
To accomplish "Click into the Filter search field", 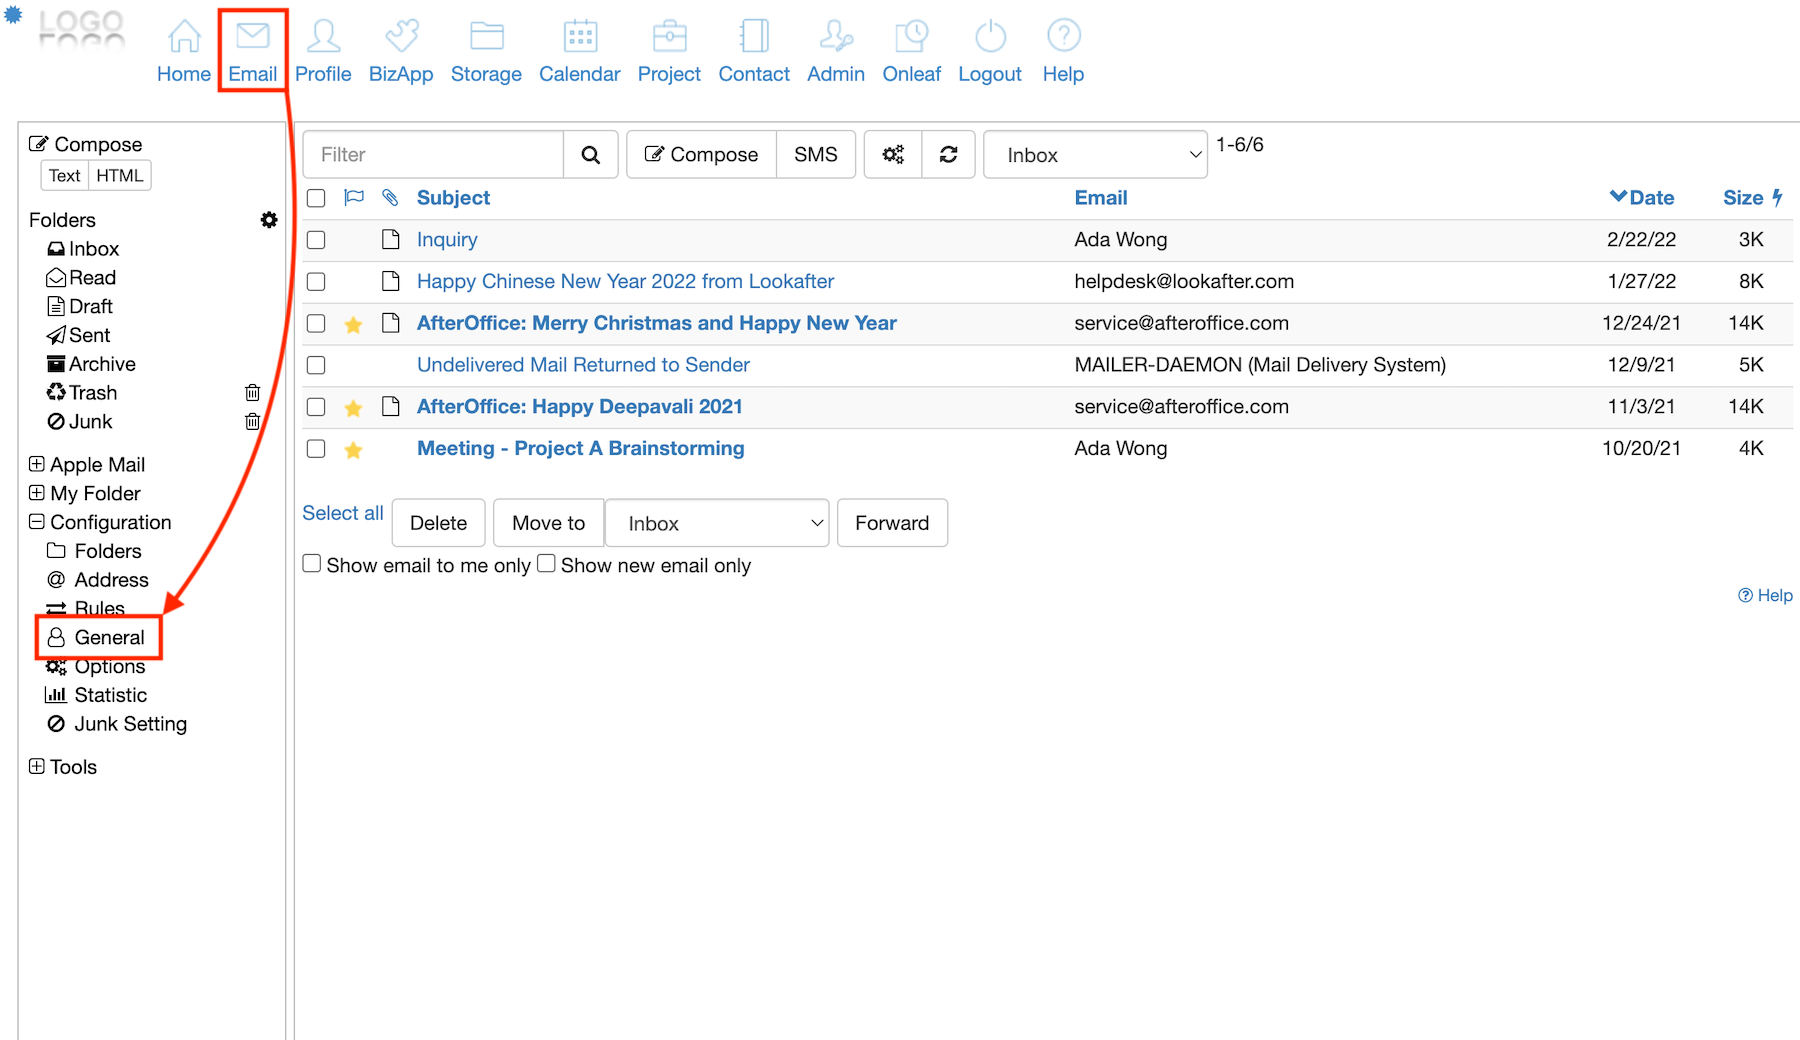I will [434, 155].
